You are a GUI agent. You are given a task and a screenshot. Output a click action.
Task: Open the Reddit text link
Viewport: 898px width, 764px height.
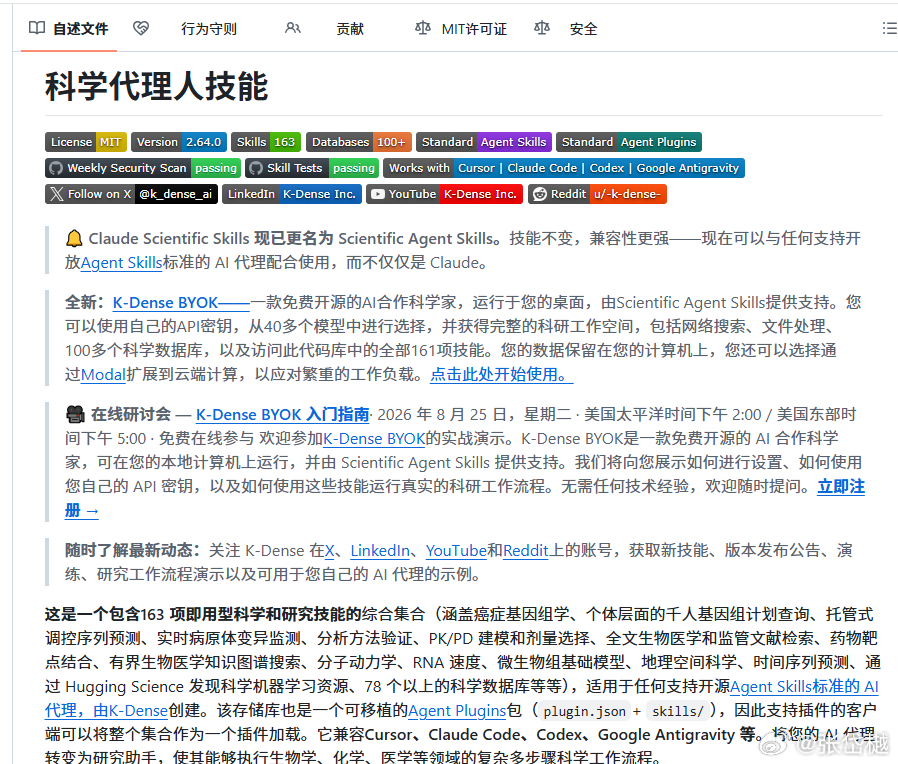526,550
